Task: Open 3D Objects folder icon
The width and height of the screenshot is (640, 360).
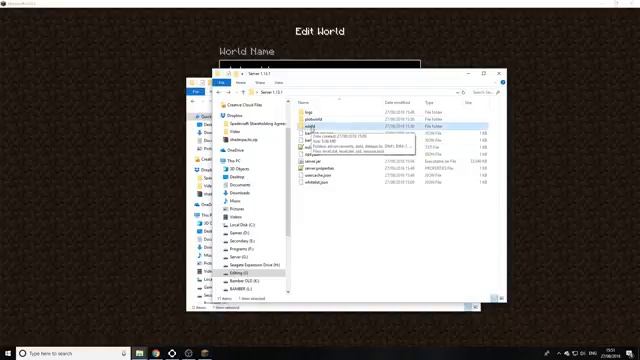Action: pos(226,169)
